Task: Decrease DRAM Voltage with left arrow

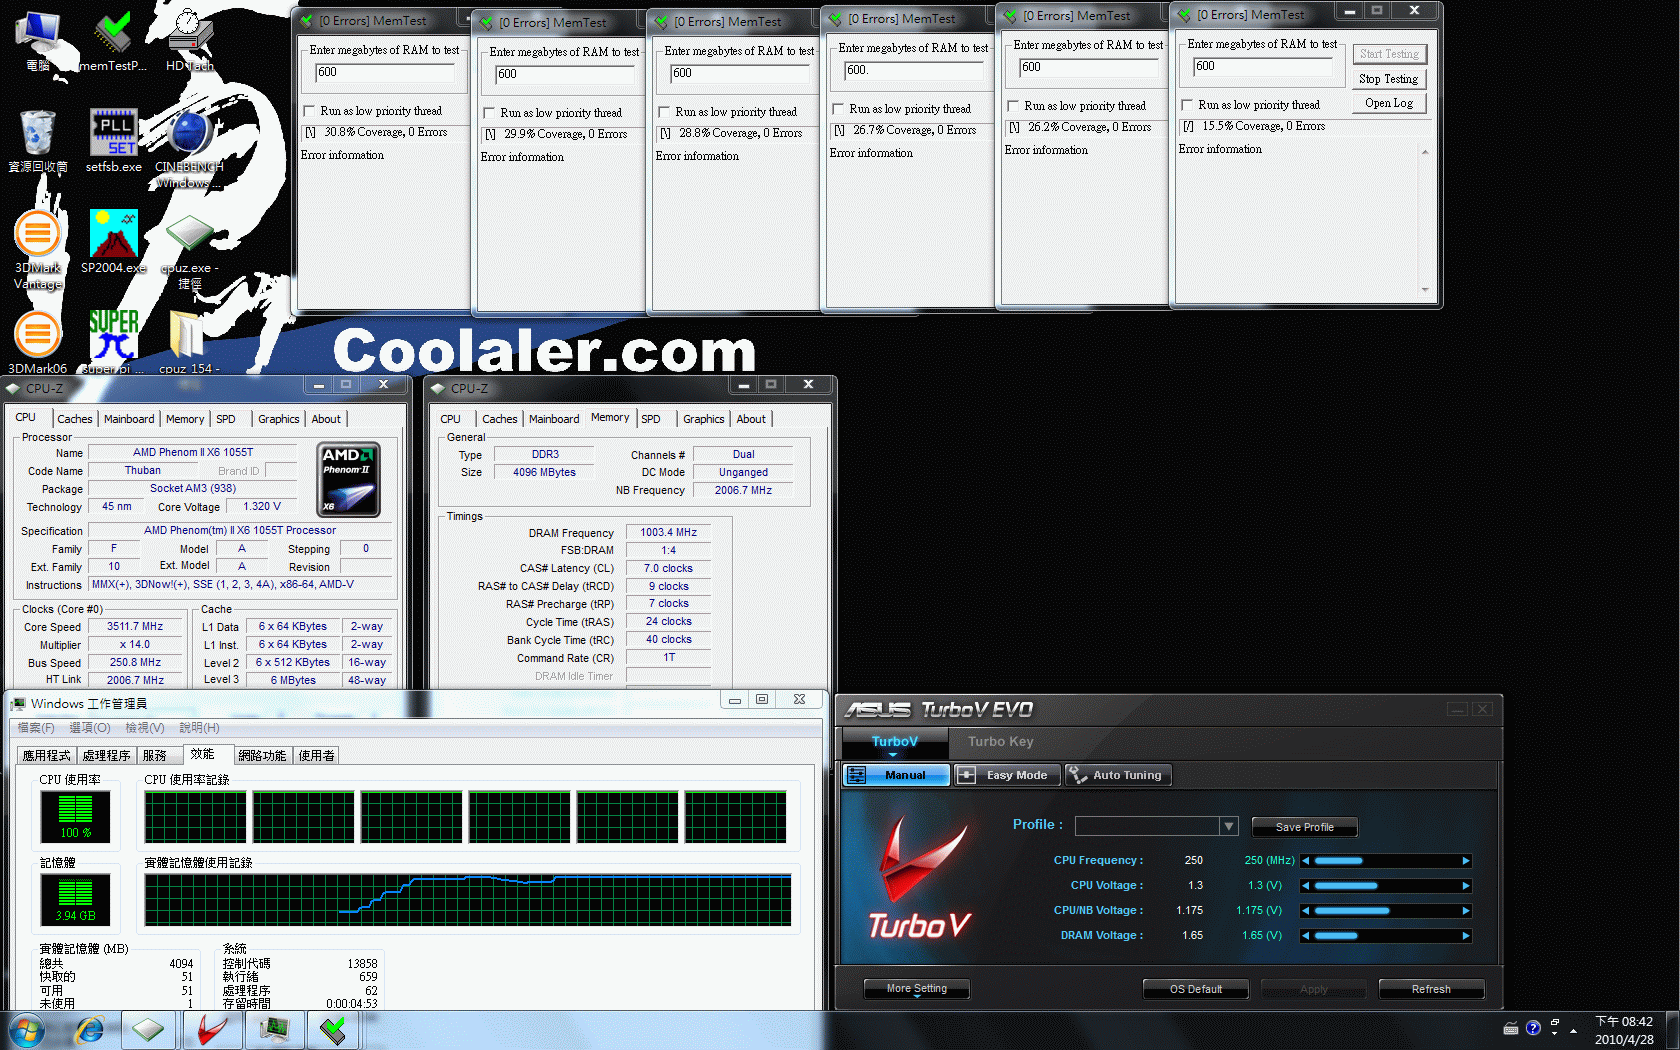Action: [x=1305, y=936]
